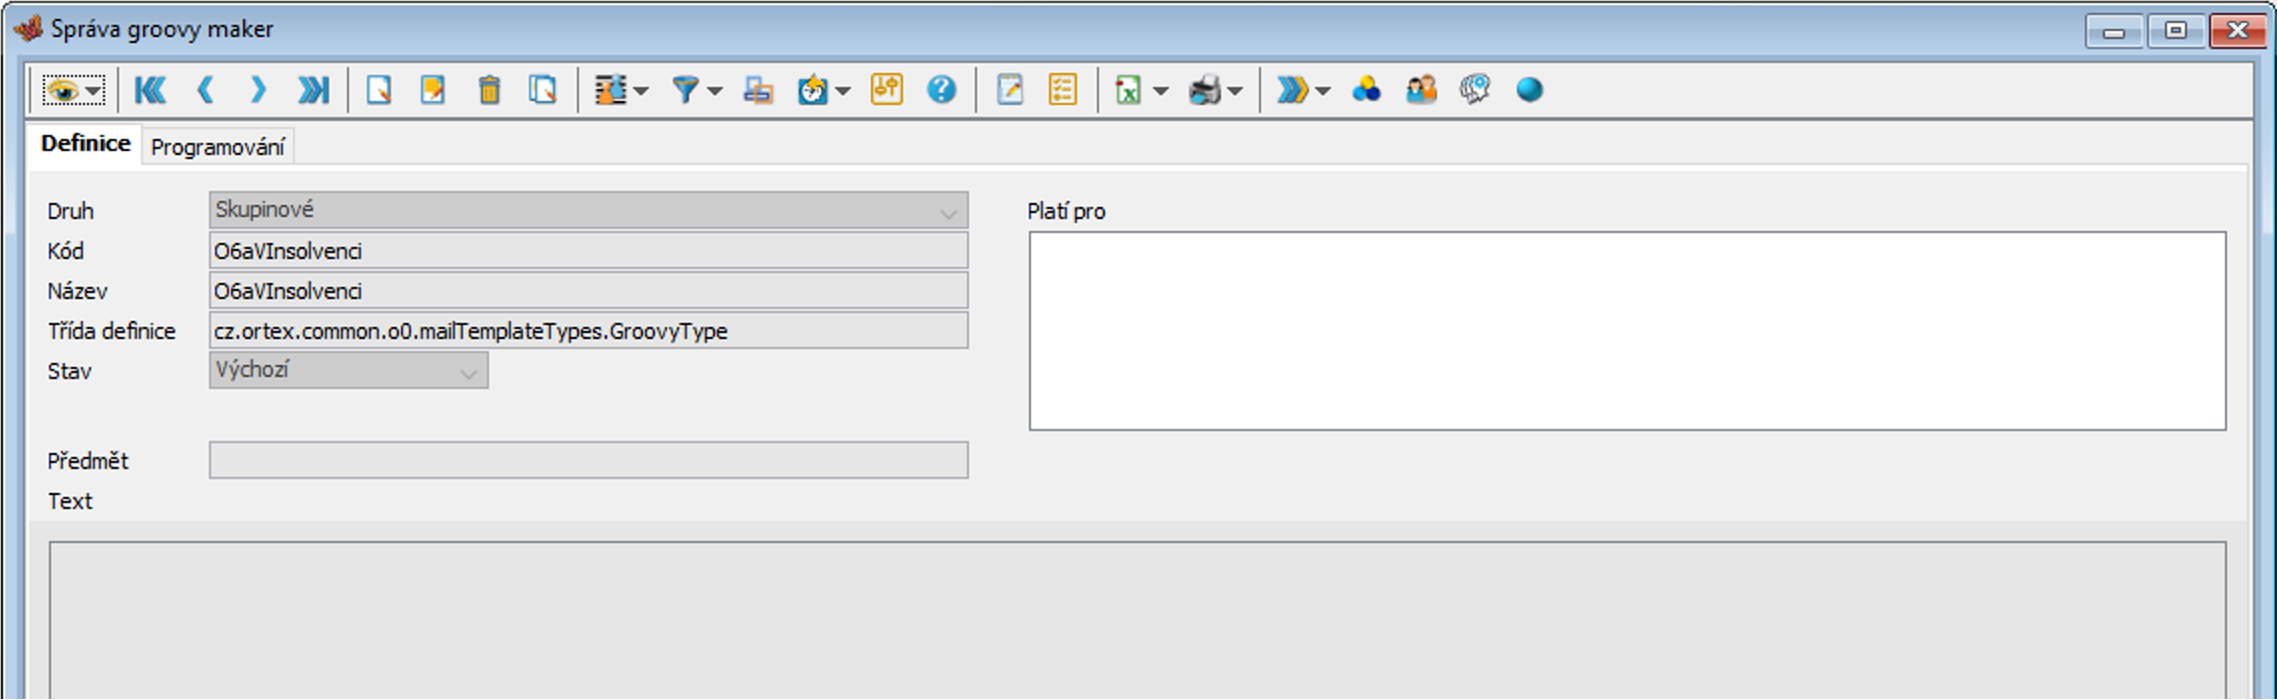Click the Platí pro list box
Viewport: 2277px width, 700px height.
click(x=1626, y=331)
